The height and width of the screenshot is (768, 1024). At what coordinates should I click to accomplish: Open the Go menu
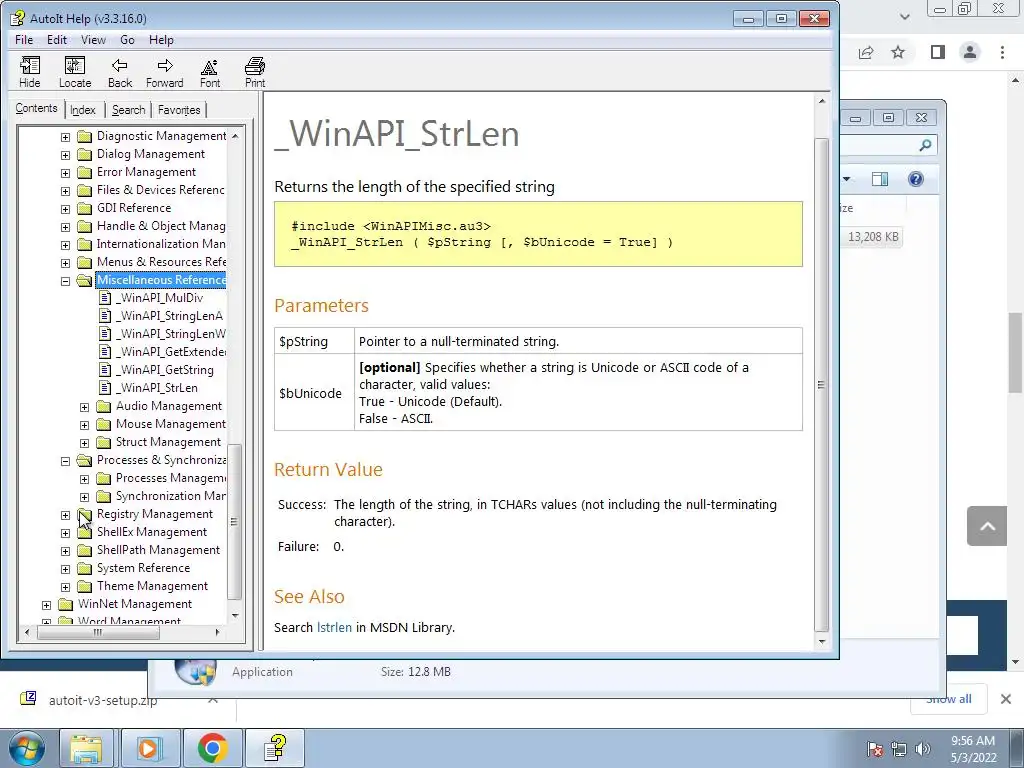coord(127,40)
